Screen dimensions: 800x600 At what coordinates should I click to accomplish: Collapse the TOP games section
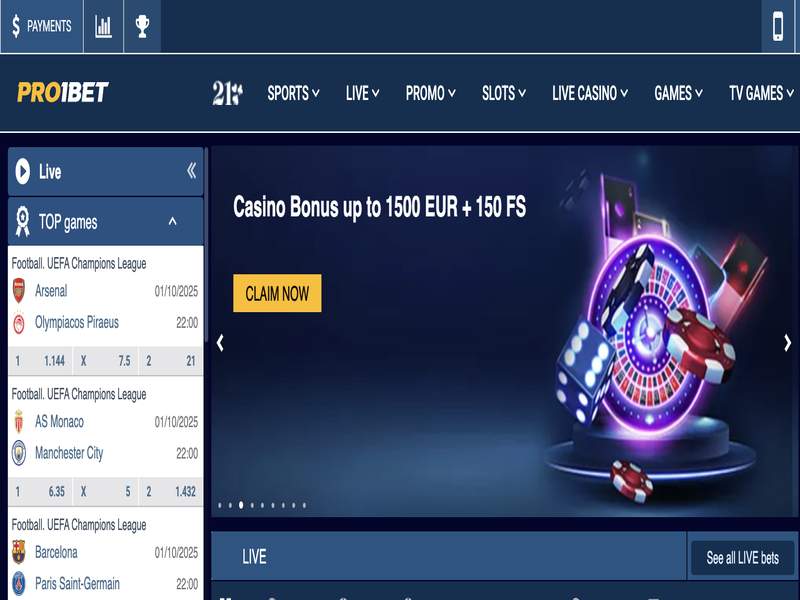pos(172,221)
